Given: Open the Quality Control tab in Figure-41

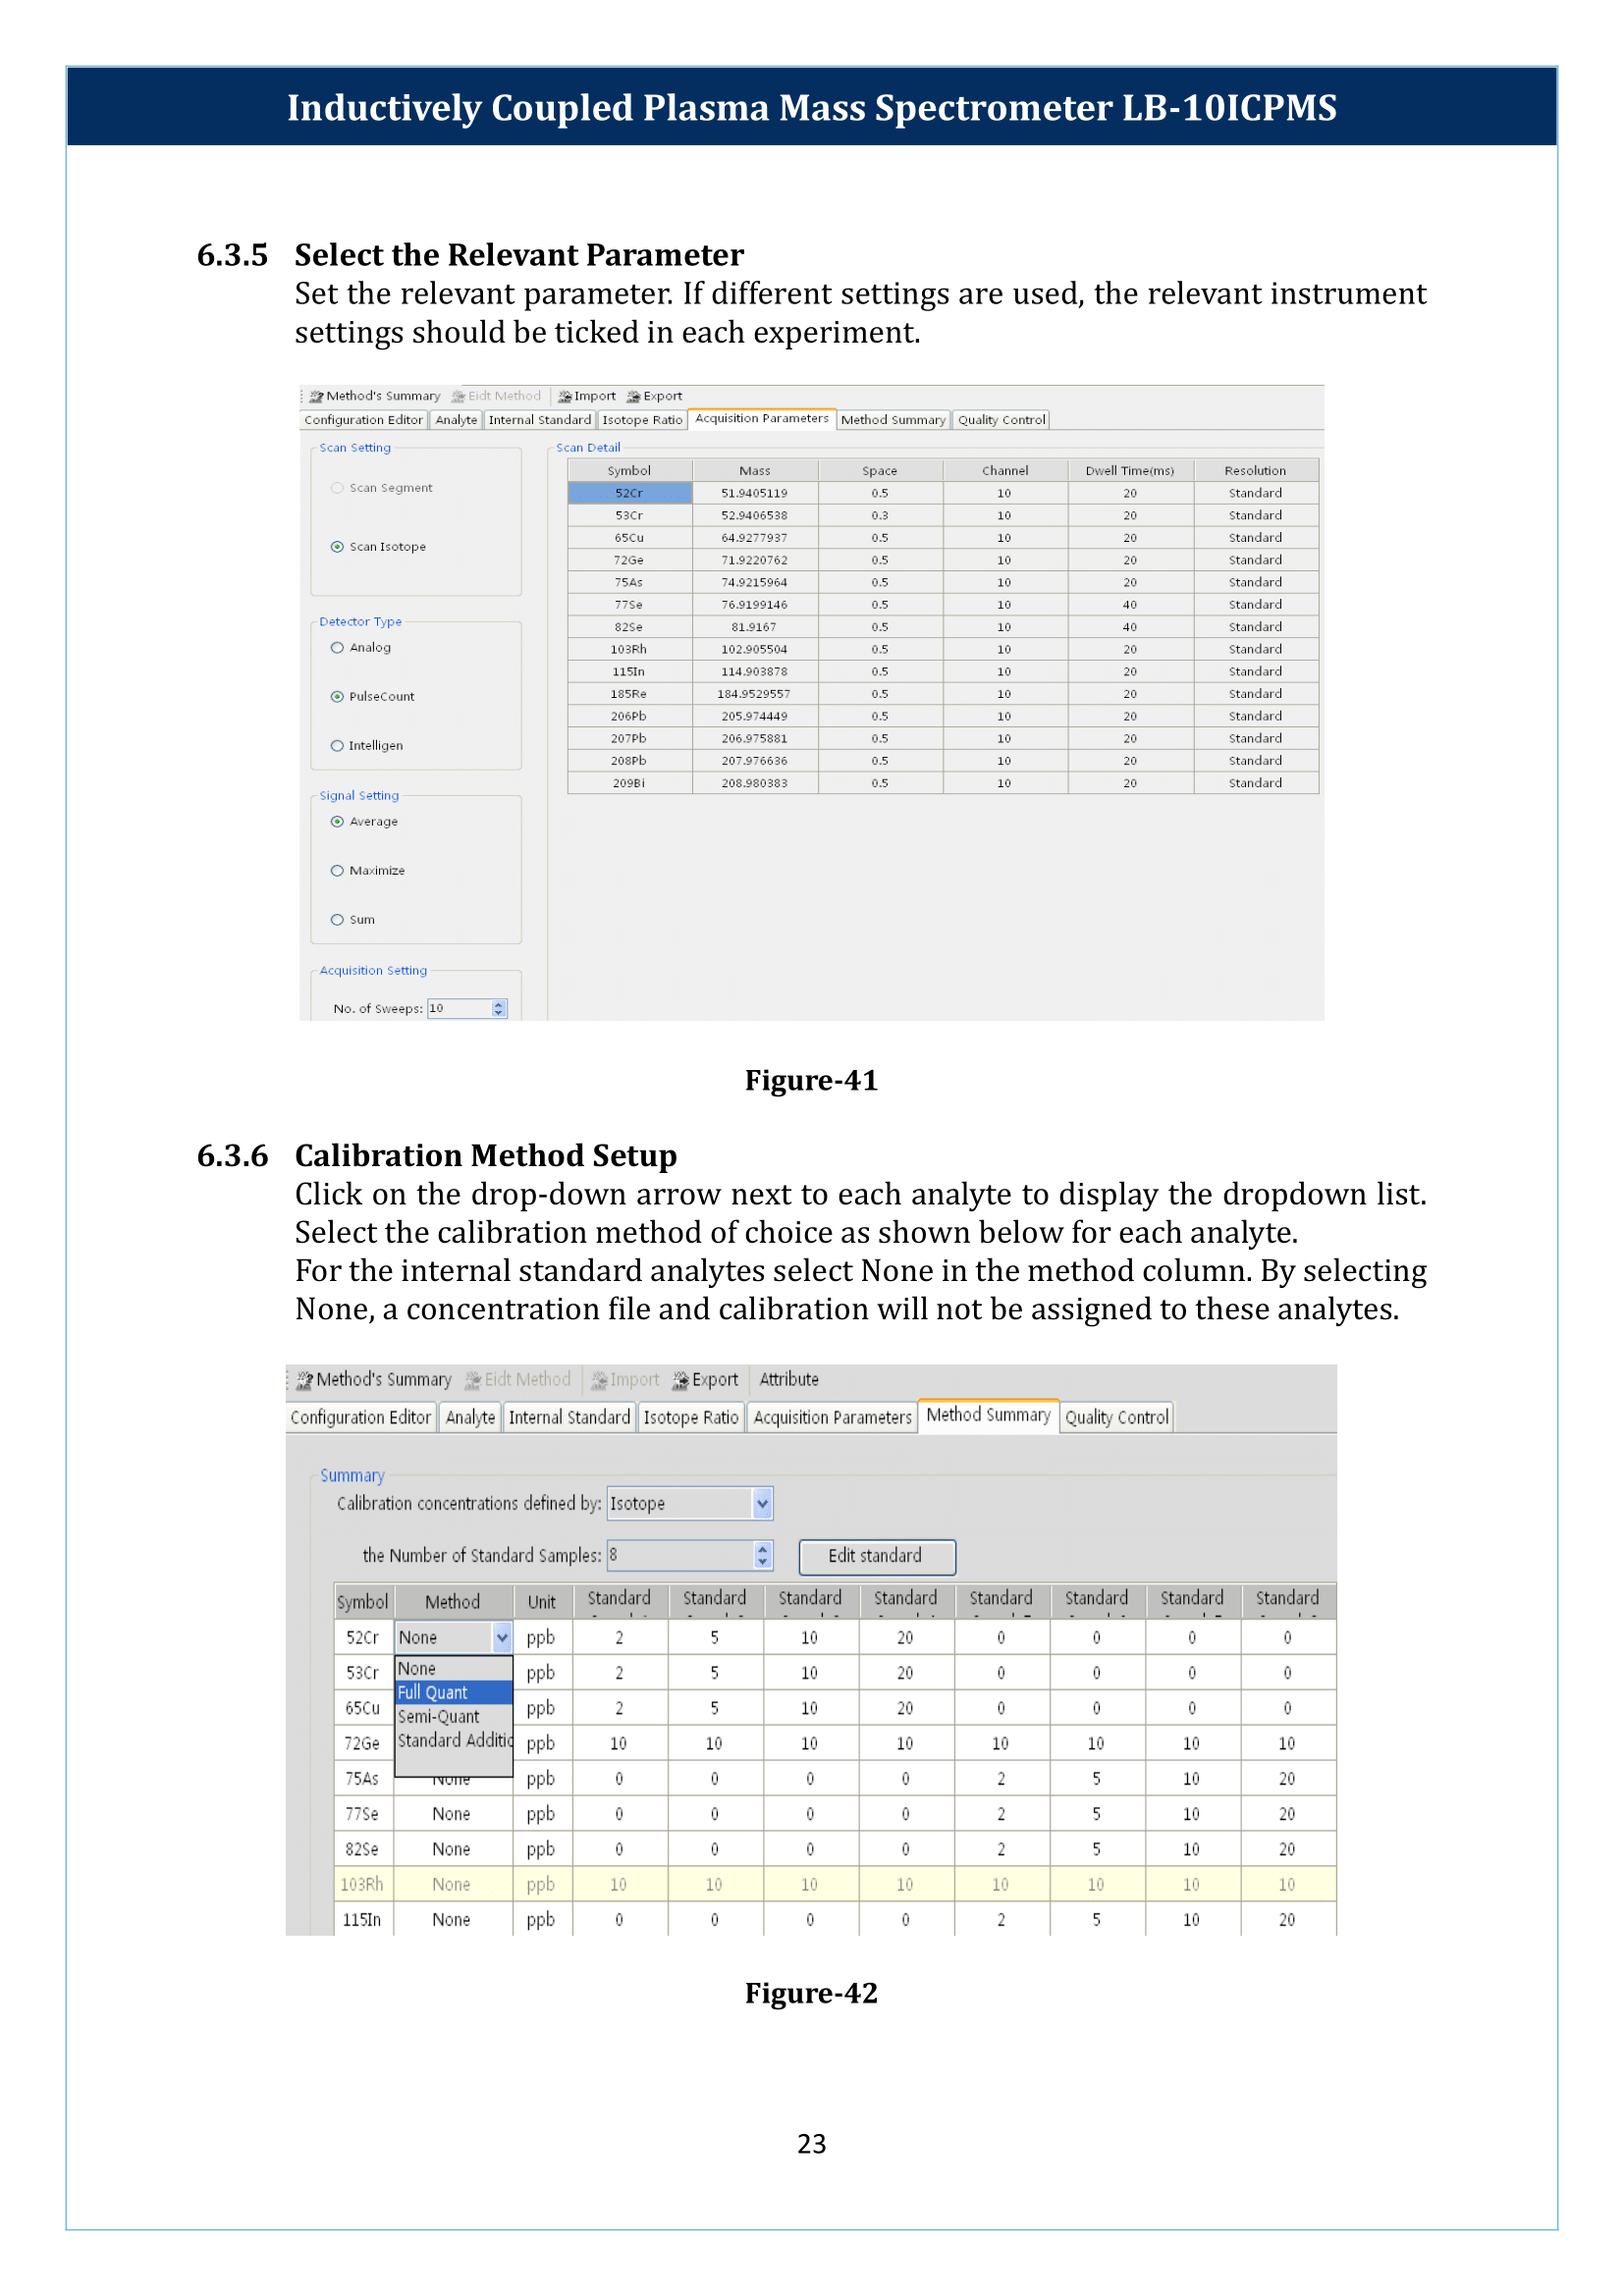Looking at the screenshot, I should [x=1002, y=421].
